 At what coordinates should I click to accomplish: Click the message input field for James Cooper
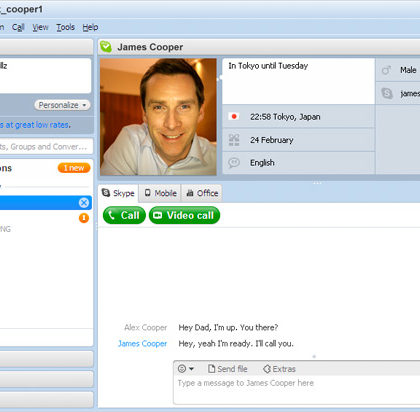297,390
